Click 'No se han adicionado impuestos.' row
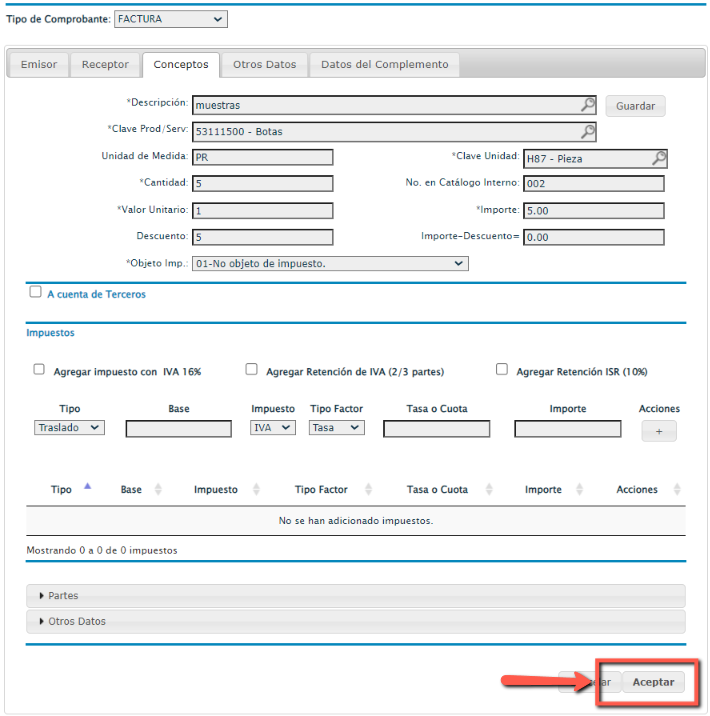 [356, 521]
